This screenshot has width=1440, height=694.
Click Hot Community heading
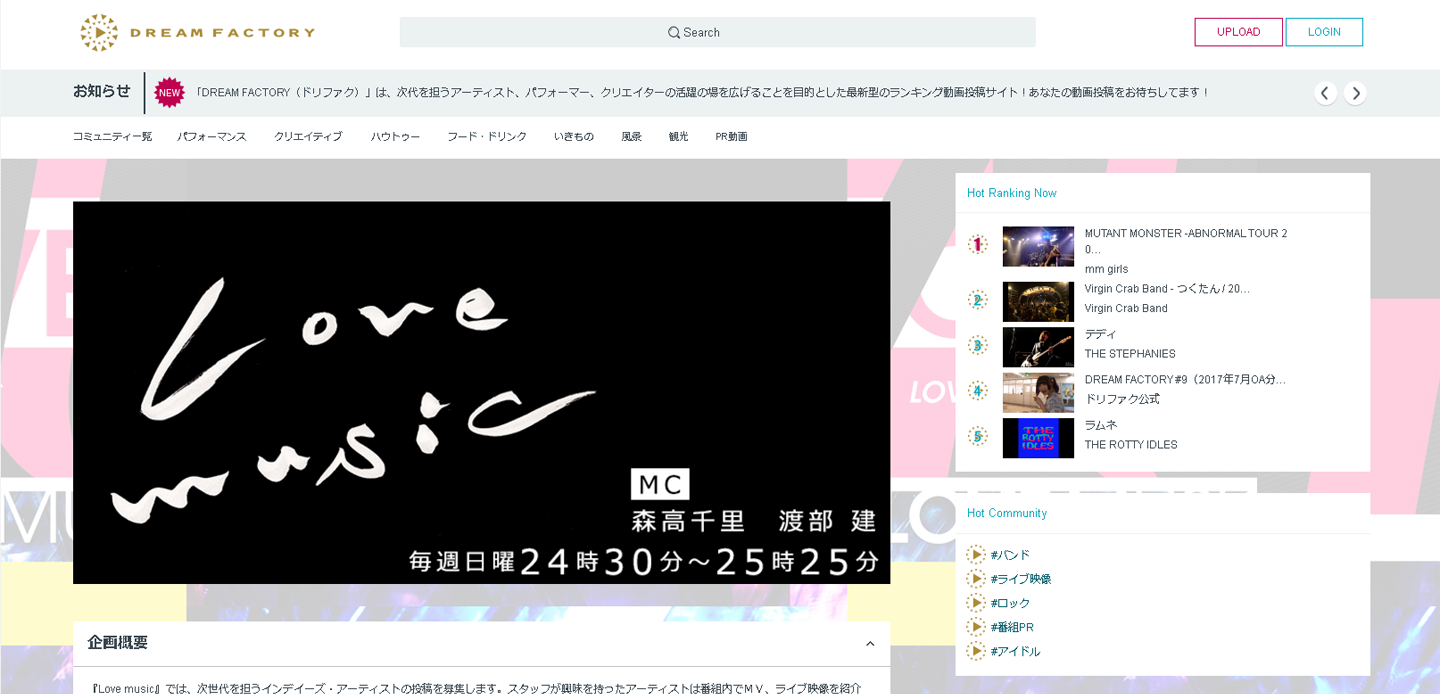tap(1007, 513)
